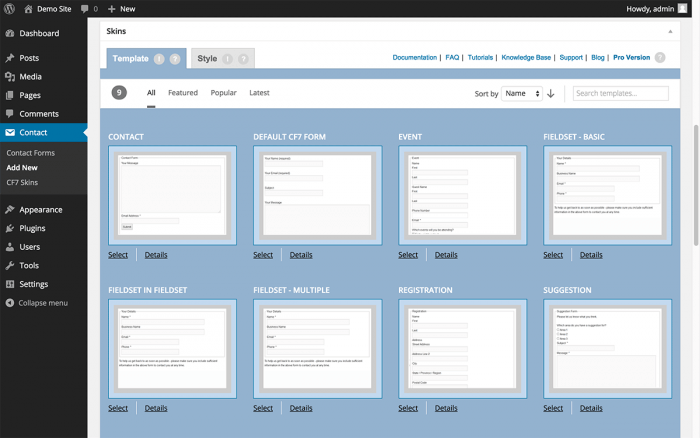
Task: Switch to the Style tab
Action: [x=223, y=58]
